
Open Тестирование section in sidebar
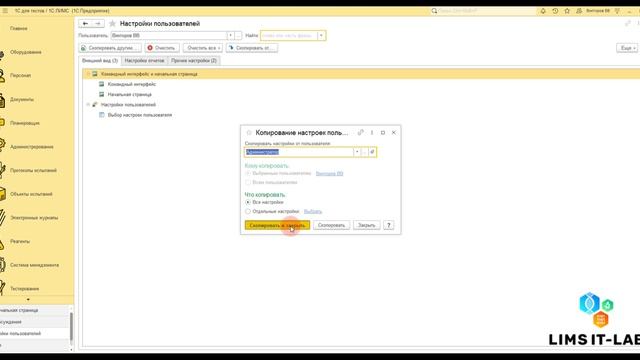coord(24,289)
